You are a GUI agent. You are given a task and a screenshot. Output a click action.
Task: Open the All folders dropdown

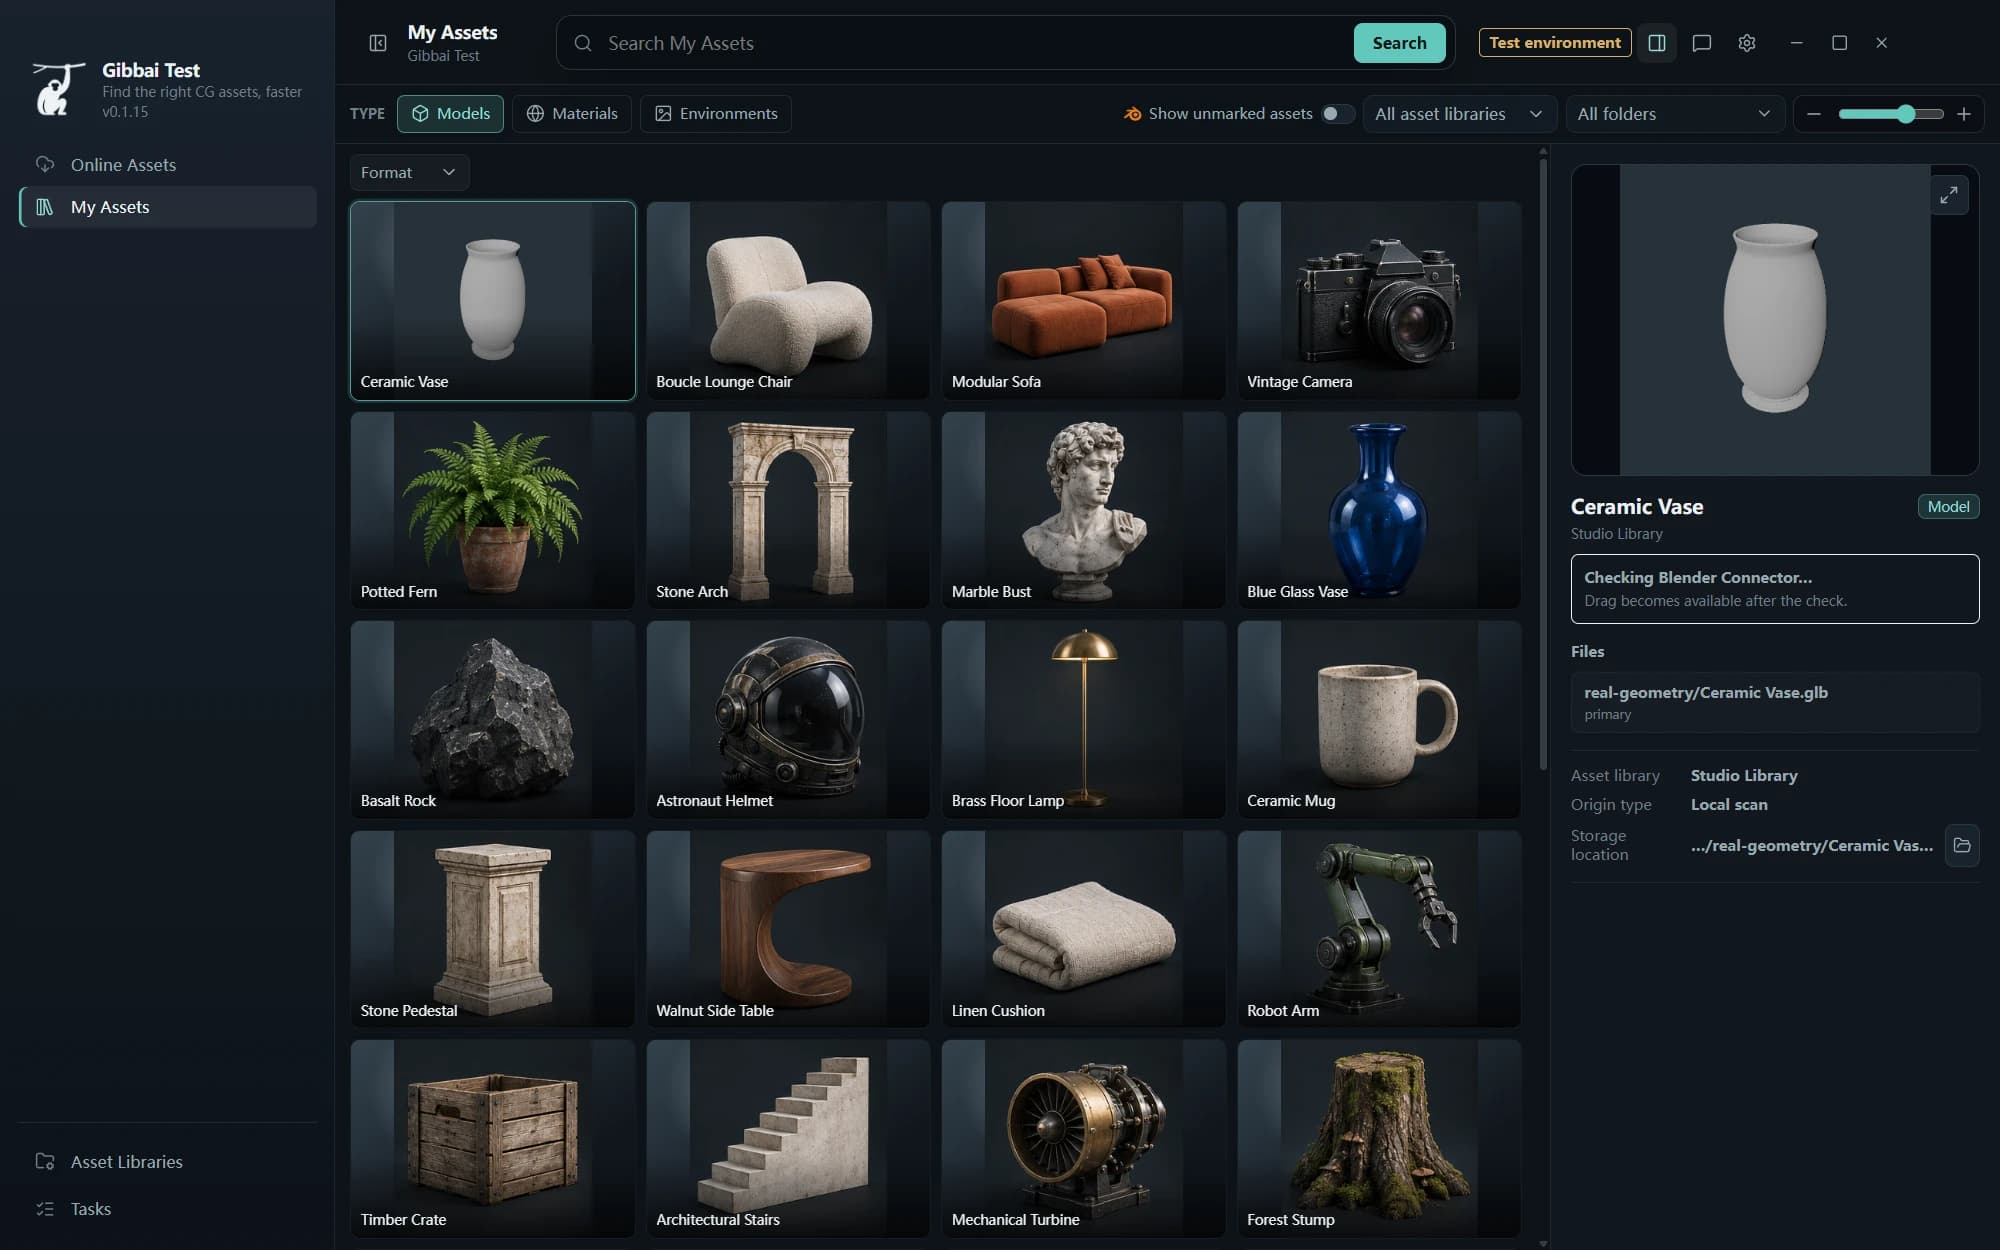[1674, 114]
